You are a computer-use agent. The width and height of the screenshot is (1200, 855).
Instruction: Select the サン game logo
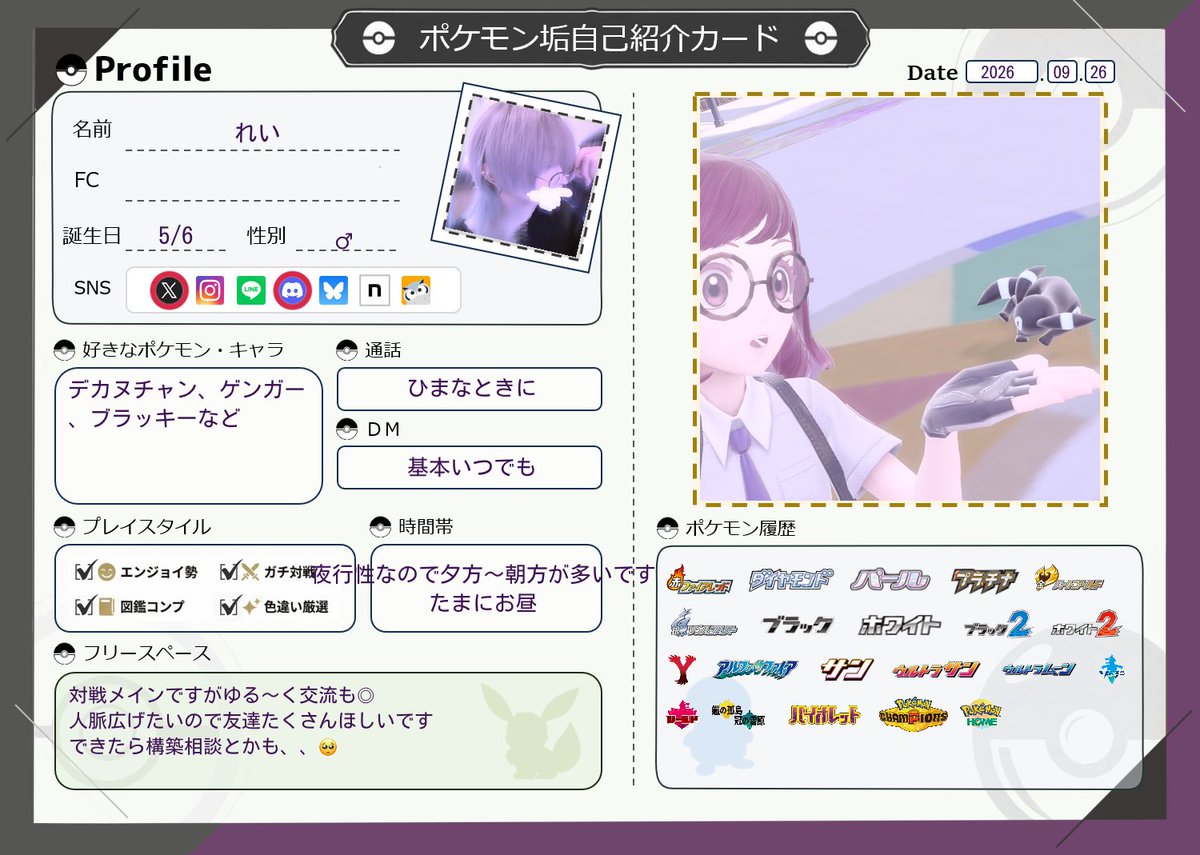point(848,669)
